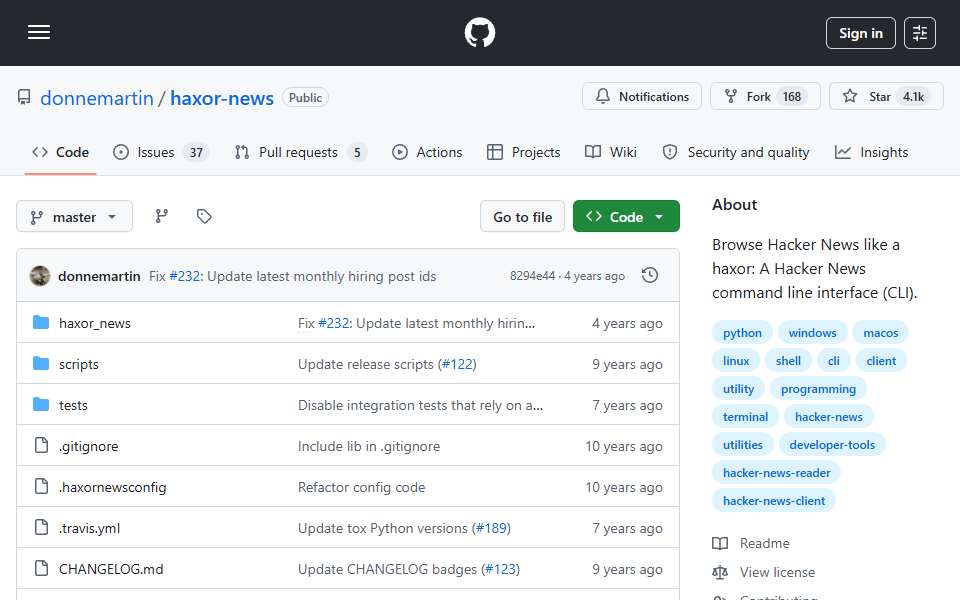Open the Projects tab
Viewport: 960px width, 600px height.
click(523, 152)
